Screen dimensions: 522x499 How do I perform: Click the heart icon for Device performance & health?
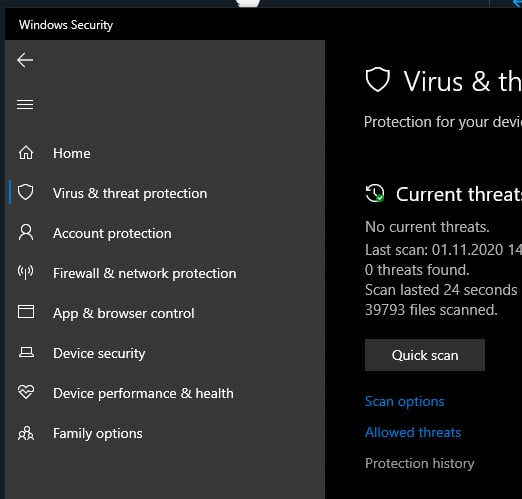(26, 392)
